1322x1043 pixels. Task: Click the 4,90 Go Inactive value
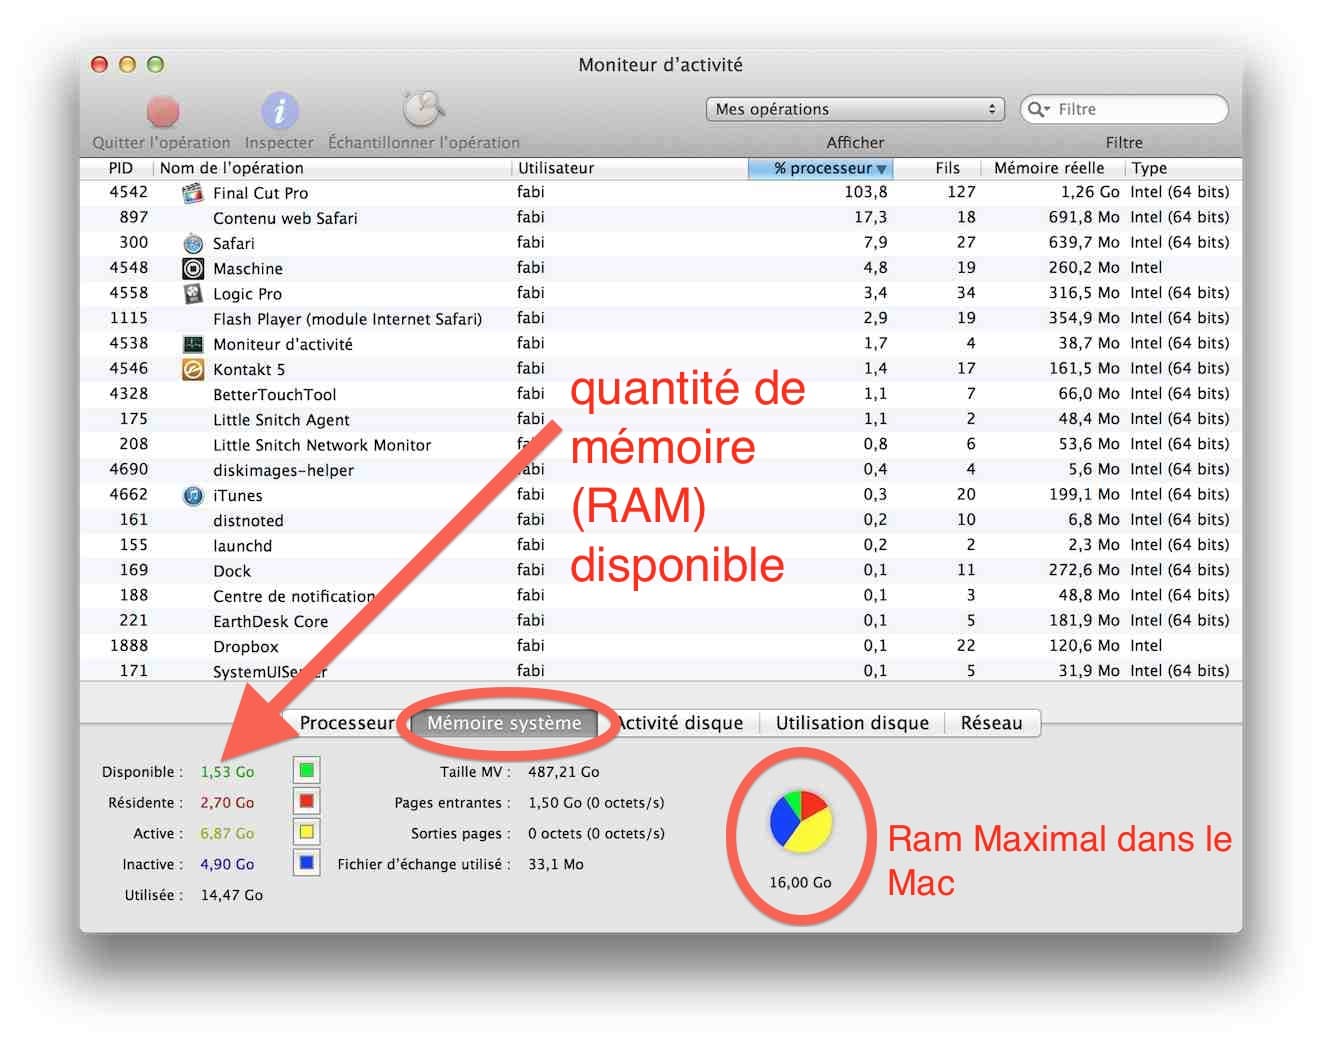pos(227,864)
